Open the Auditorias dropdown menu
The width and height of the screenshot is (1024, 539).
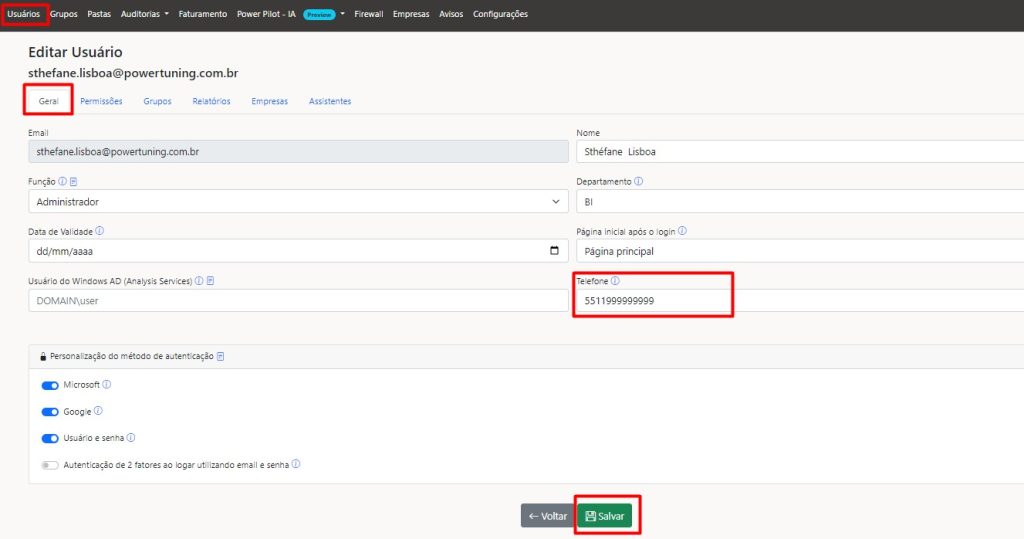pyautogui.click(x=144, y=14)
